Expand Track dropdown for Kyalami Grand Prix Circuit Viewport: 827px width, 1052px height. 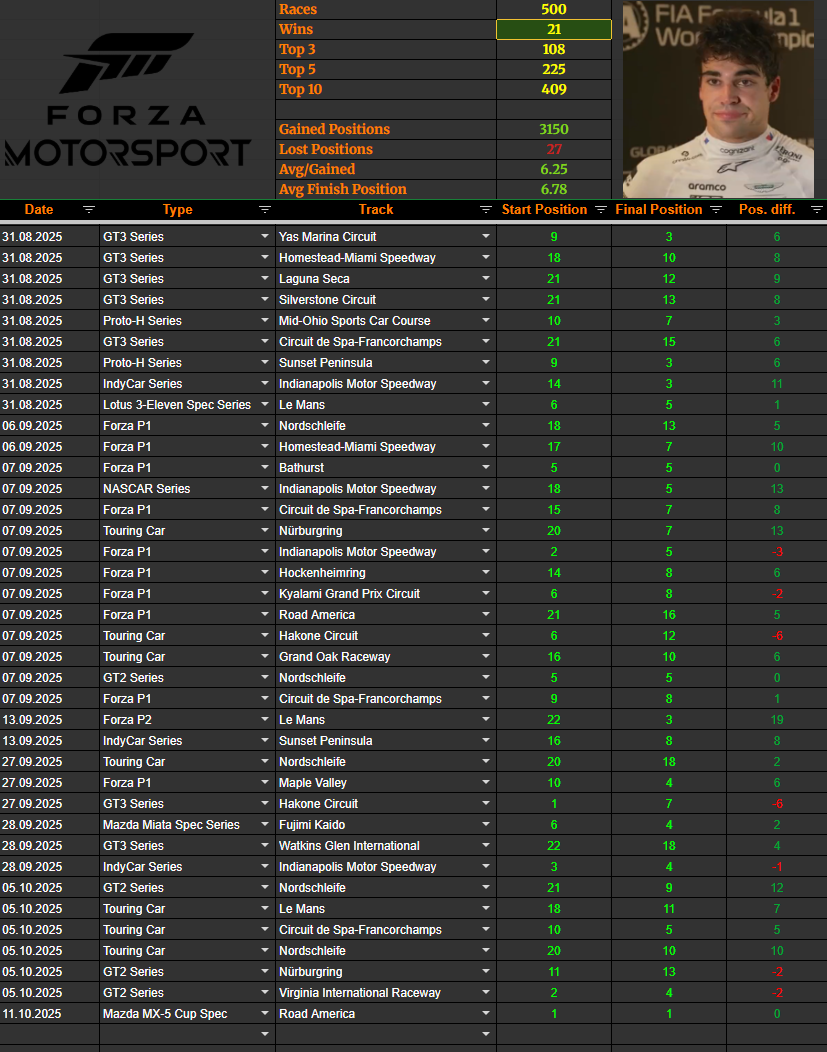pos(486,594)
